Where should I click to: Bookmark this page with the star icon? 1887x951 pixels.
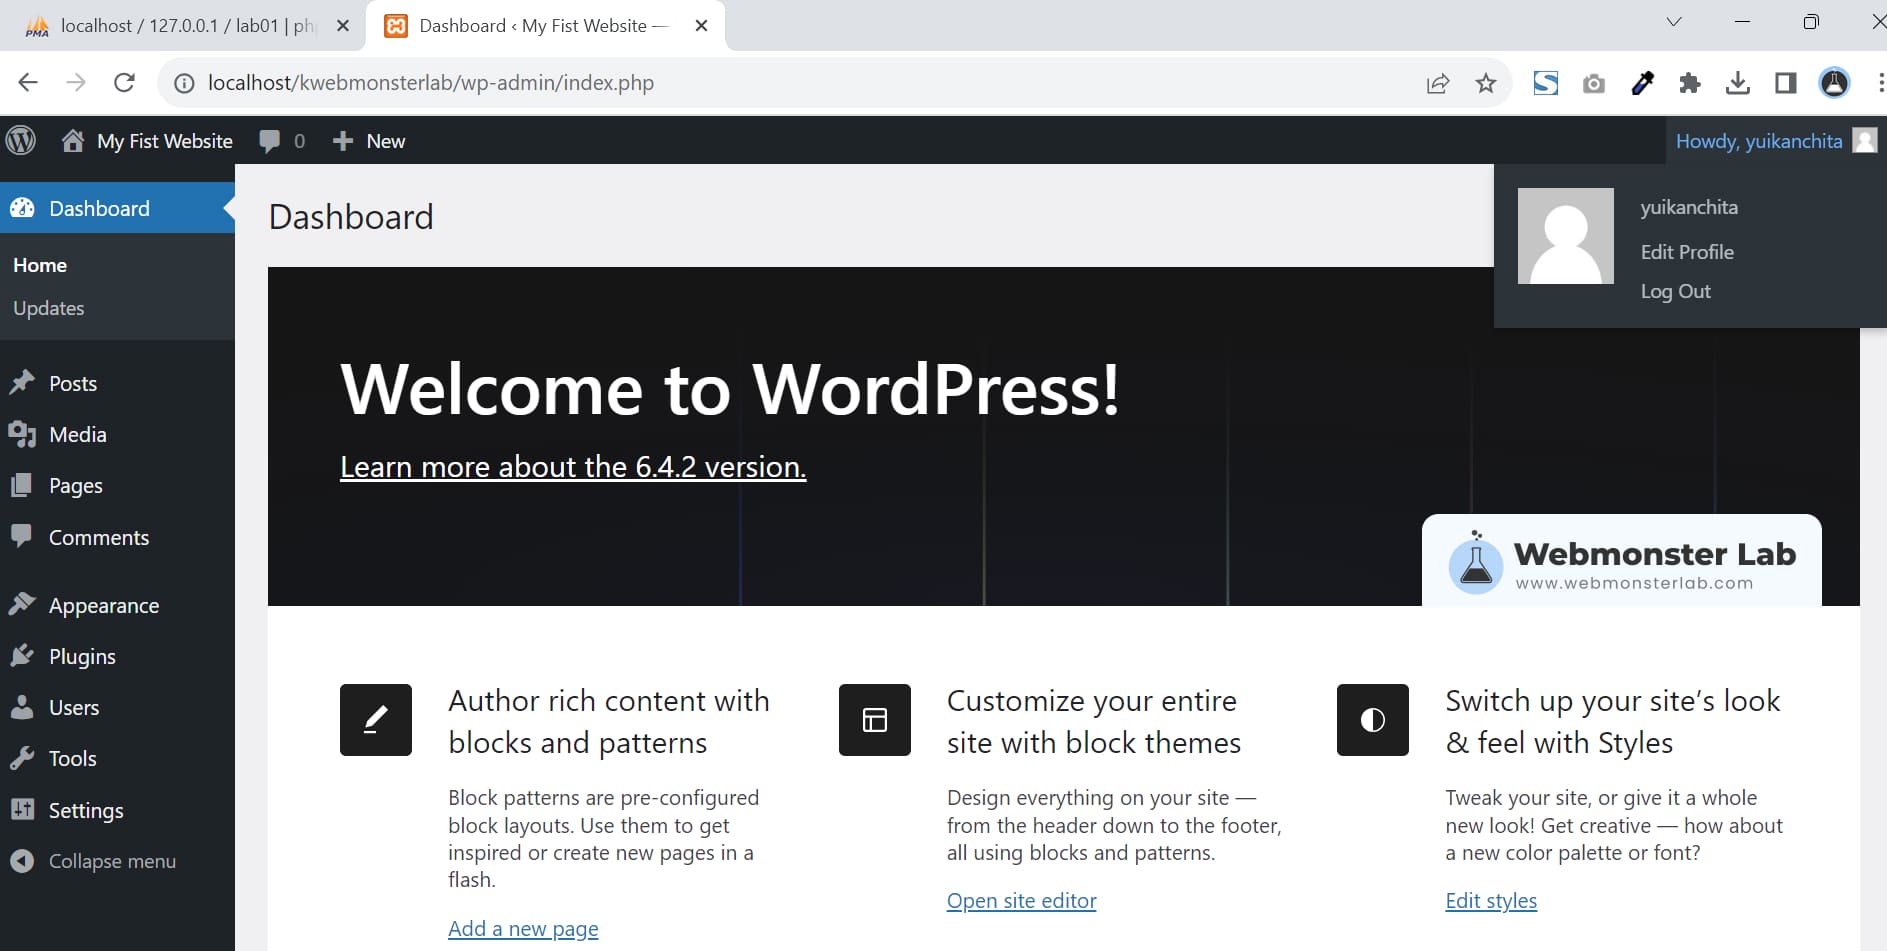click(1486, 83)
